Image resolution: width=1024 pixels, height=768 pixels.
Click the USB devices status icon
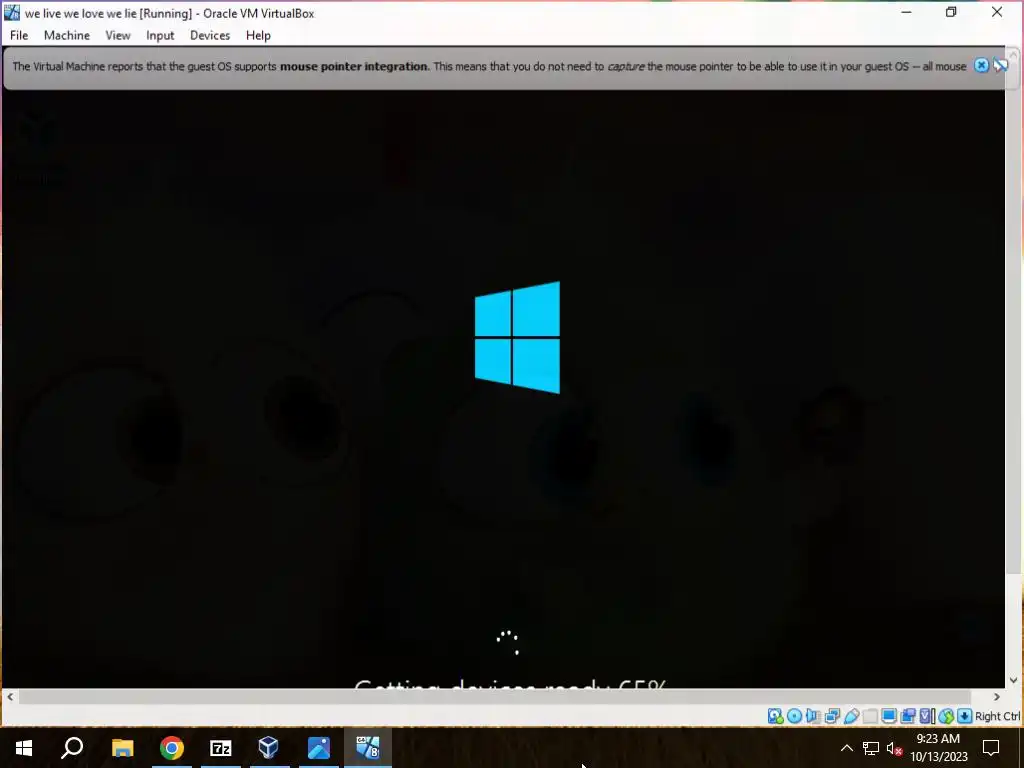click(x=852, y=716)
